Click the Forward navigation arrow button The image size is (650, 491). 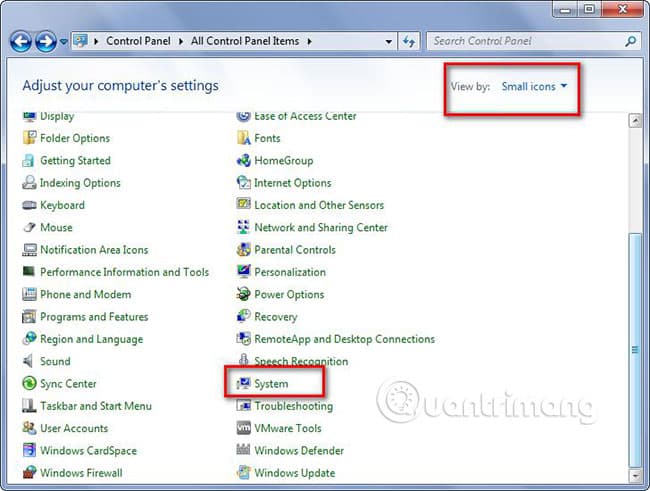coord(46,41)
